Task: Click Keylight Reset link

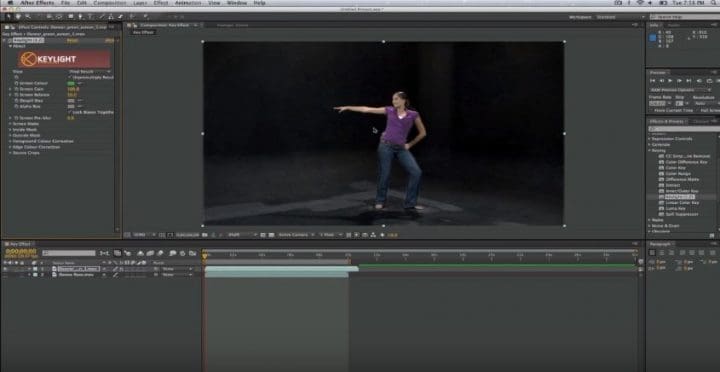Action: [73, 41]
